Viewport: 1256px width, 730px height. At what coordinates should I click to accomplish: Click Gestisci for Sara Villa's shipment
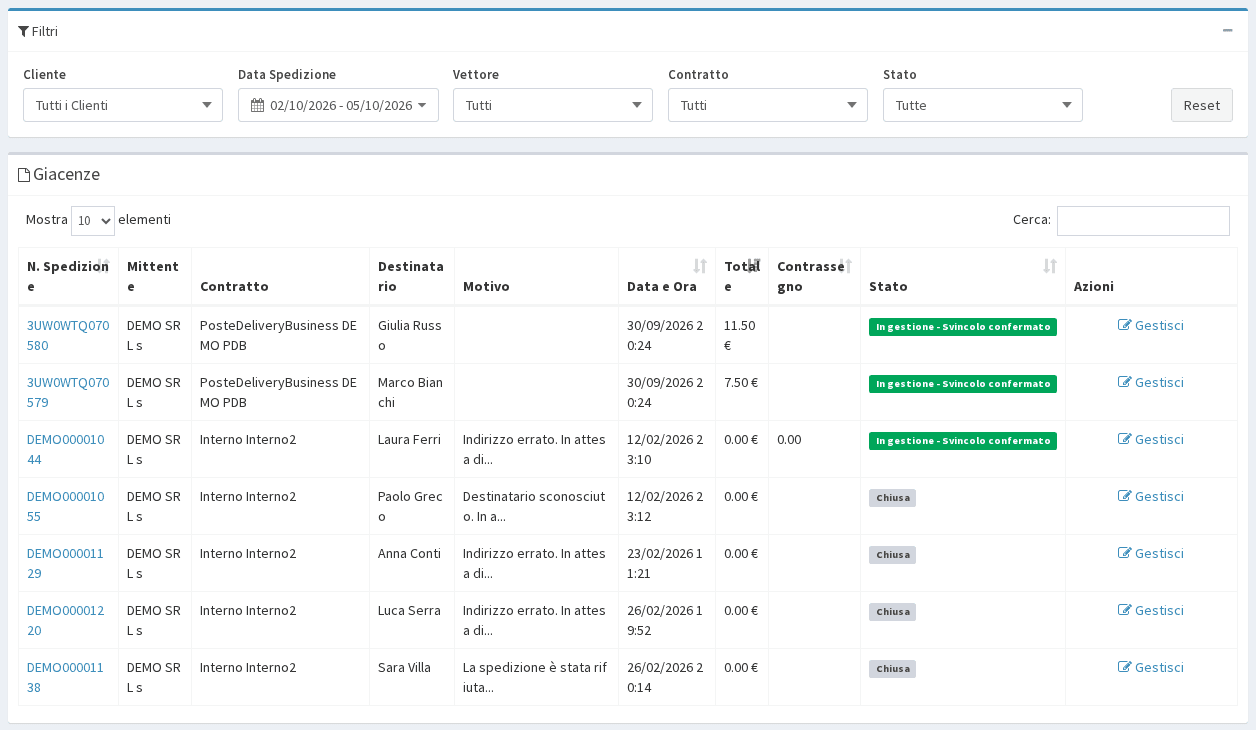point(1151,667)
